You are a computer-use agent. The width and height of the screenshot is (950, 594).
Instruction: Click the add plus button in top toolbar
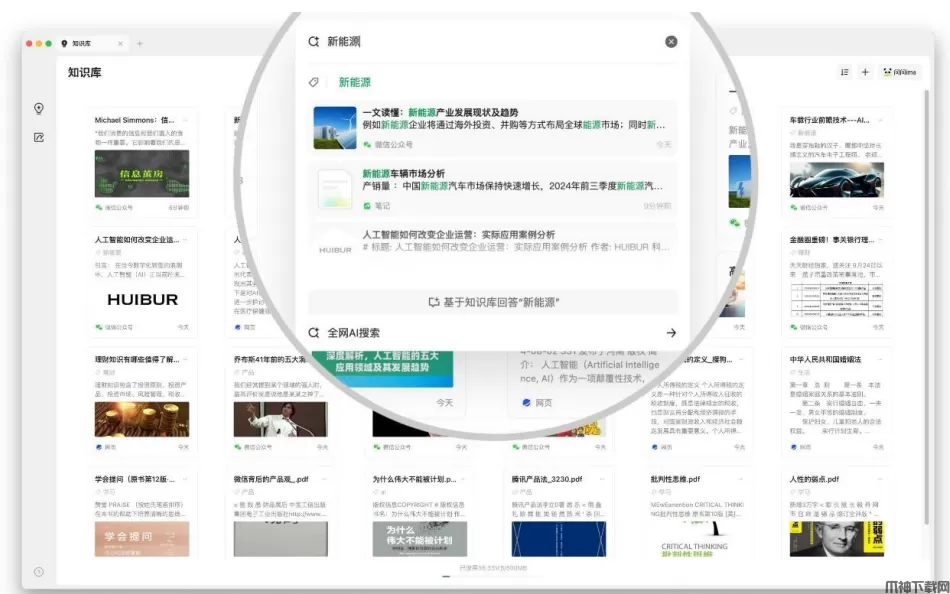click(865, 72)
